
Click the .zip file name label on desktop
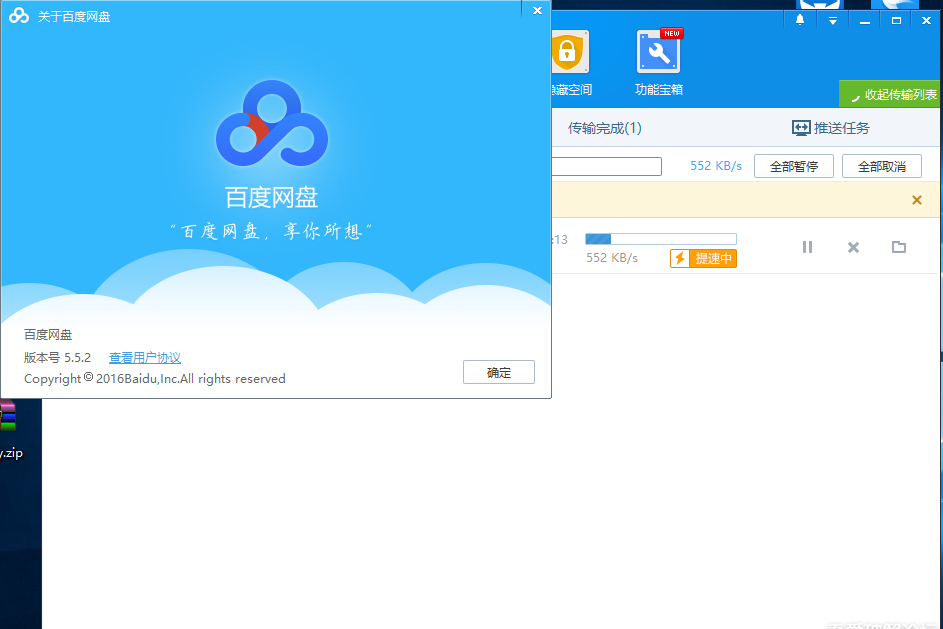(x=11, y=453)
